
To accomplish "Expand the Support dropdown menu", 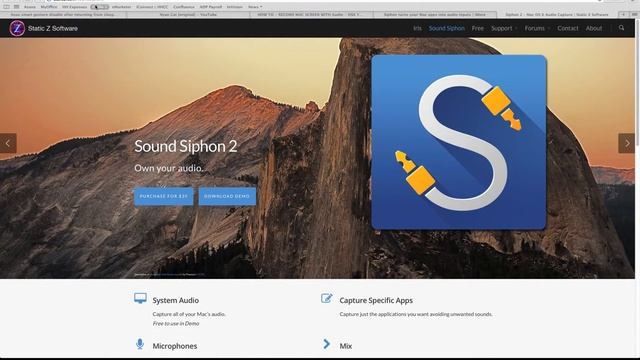I will 504,28.
